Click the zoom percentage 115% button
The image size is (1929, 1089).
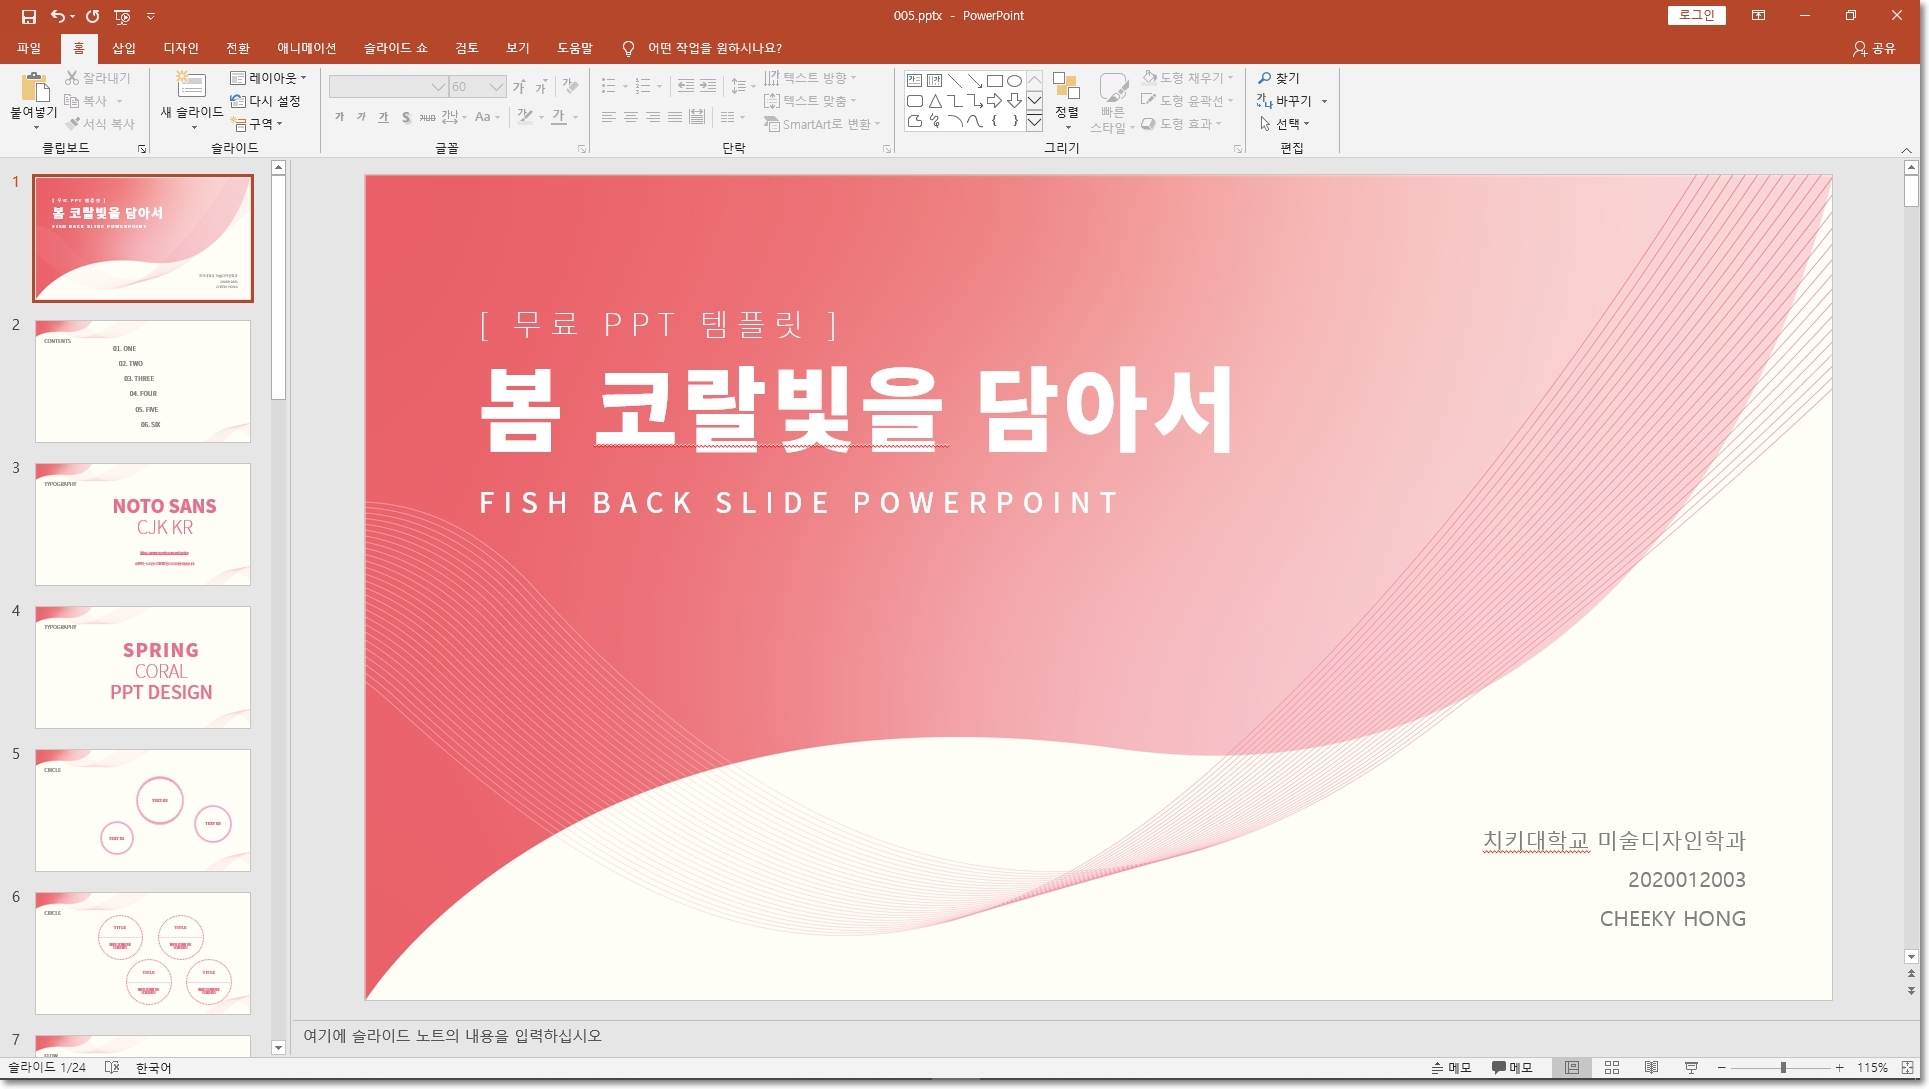[1872, 1068]
